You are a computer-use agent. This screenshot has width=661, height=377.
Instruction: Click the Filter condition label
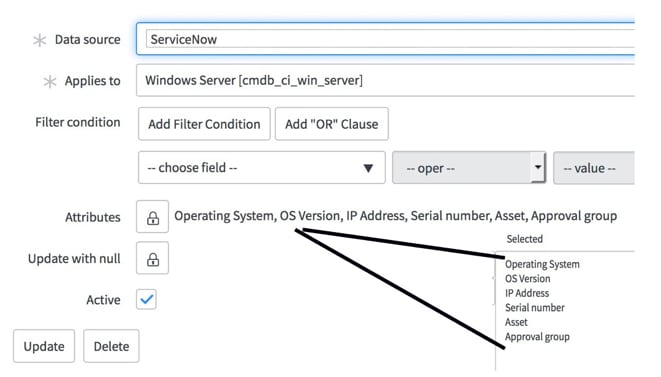coord(78,122)
